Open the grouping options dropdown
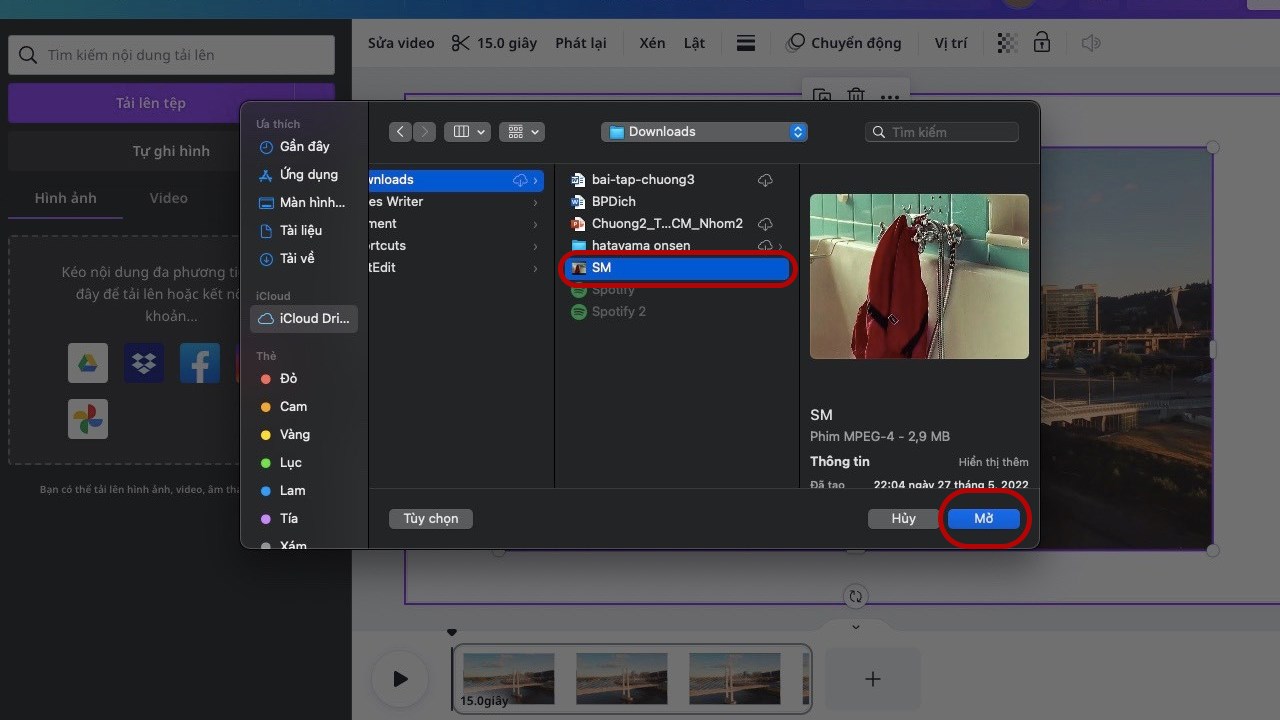The image size is (1280, 720). (521, 132)
